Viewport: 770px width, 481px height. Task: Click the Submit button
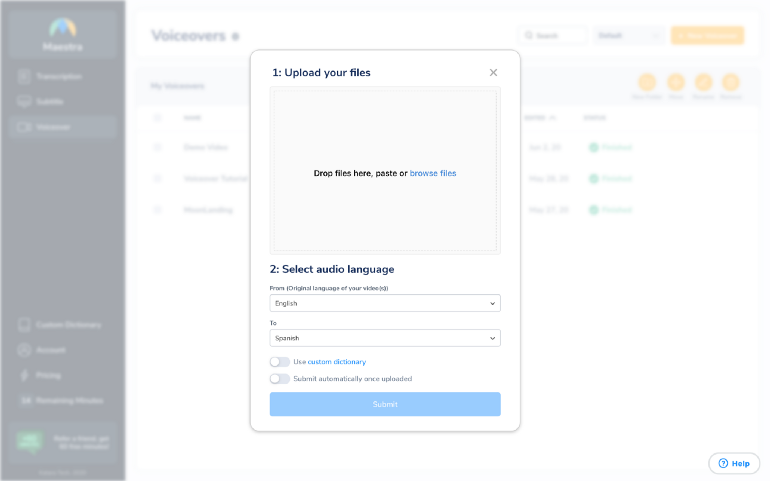(x=385, y=404)
